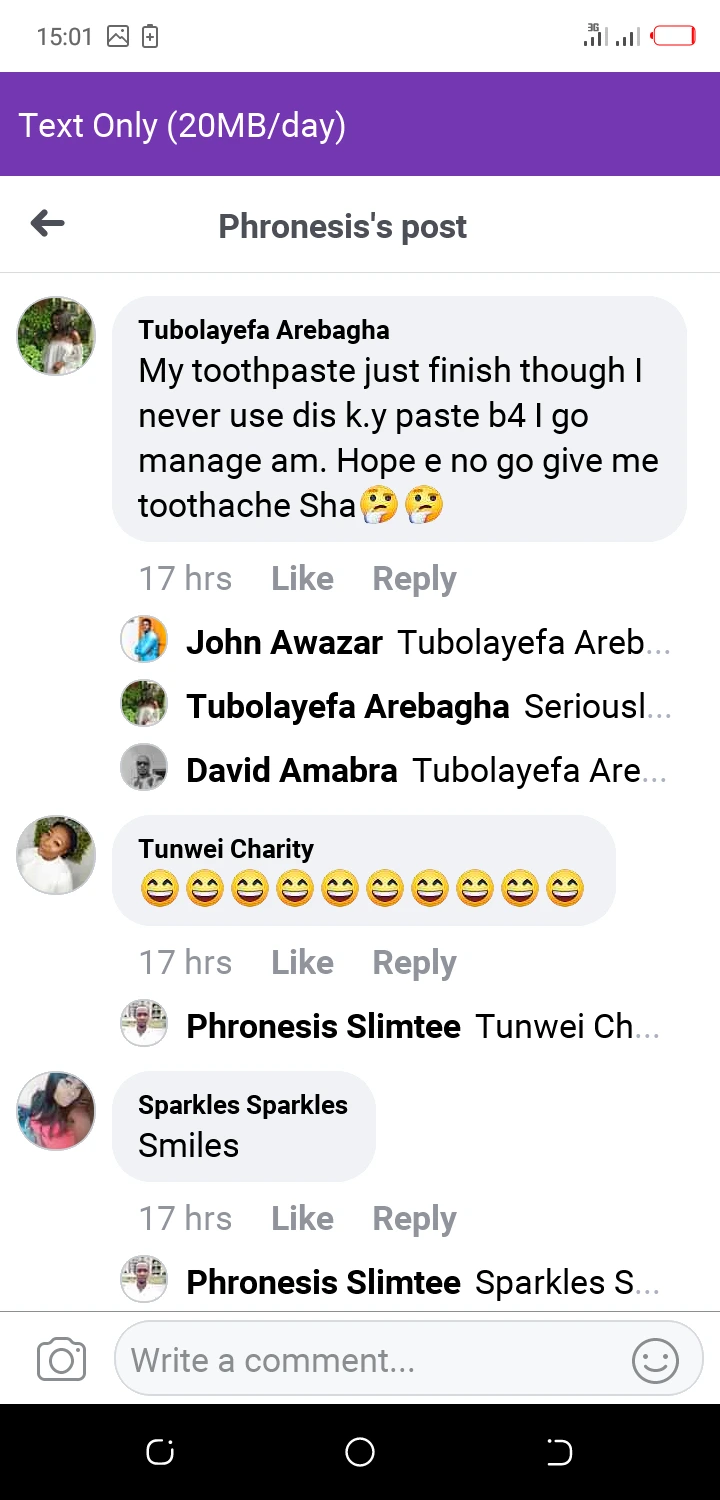Reply to Sparkles Sparkles' comment
This screenshot has height=1500, width=720.
[414, 1219]
